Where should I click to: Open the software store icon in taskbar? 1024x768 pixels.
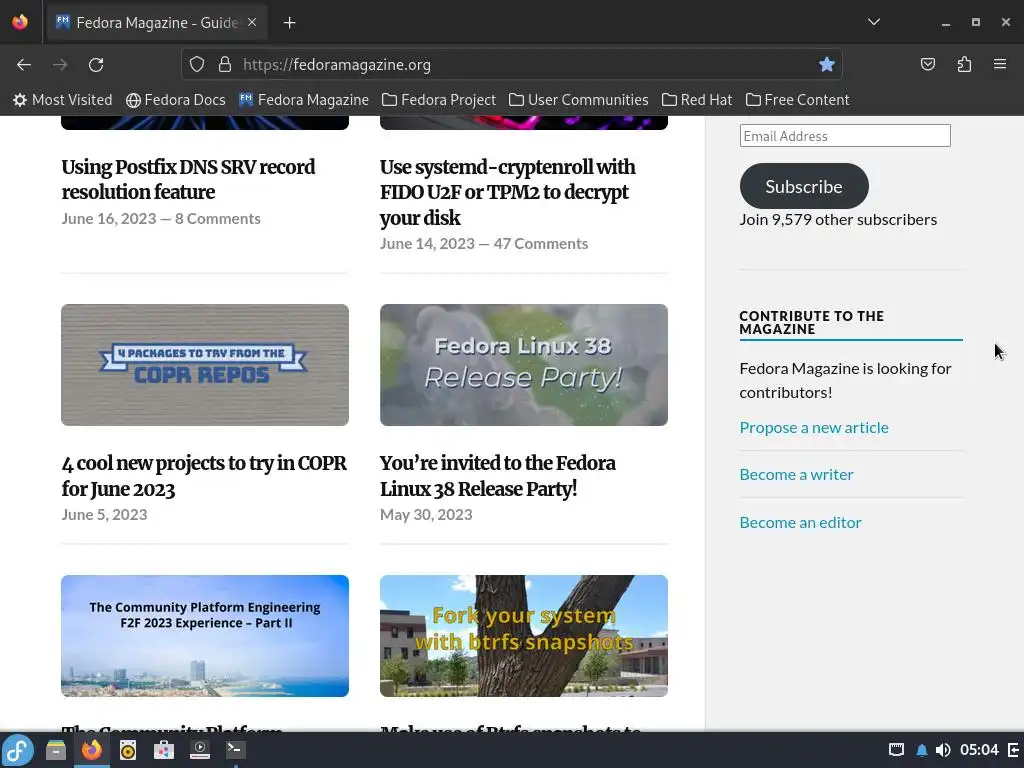(164, 750)
